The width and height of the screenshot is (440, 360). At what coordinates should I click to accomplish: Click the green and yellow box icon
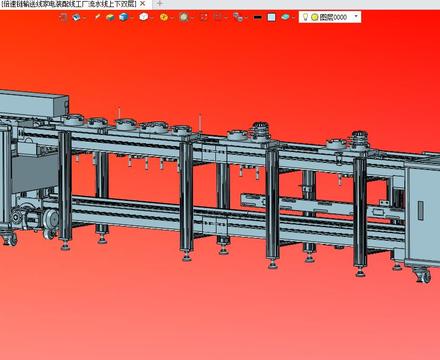pos(110,17)
